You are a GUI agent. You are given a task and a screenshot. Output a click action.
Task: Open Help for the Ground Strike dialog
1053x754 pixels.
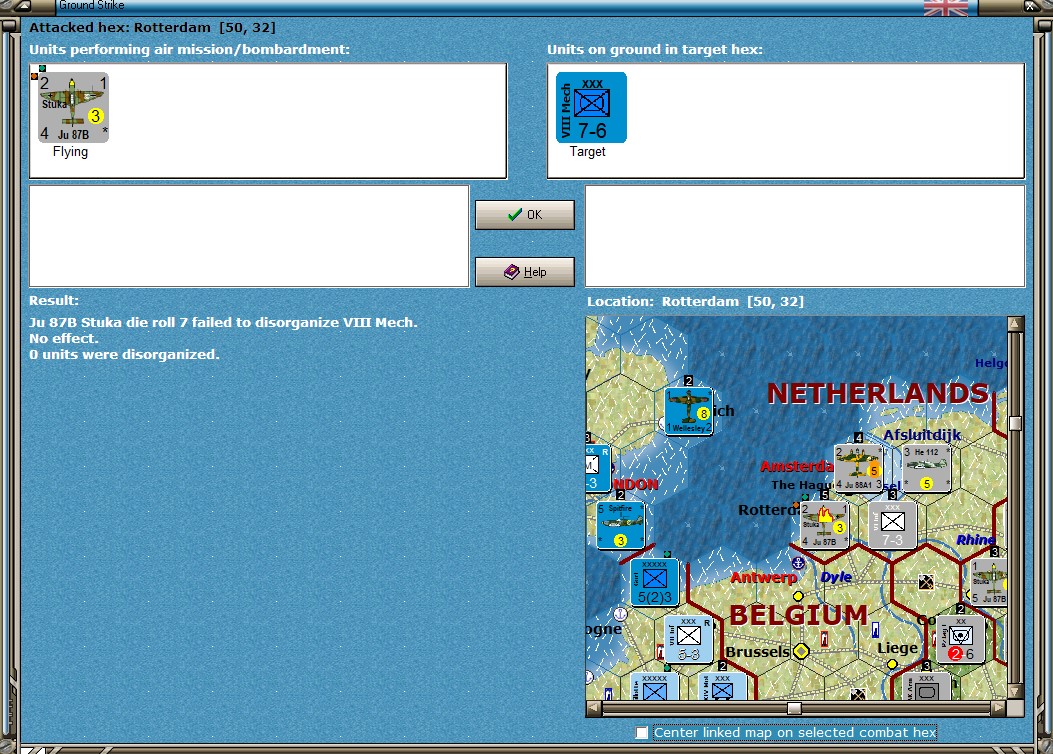(524, 272)
